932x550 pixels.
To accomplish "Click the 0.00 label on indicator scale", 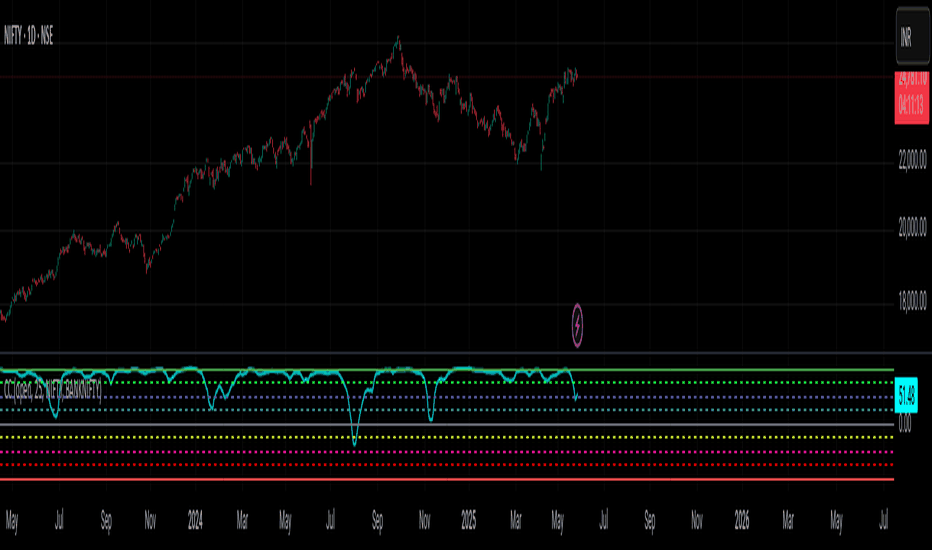I will point(904,424).
